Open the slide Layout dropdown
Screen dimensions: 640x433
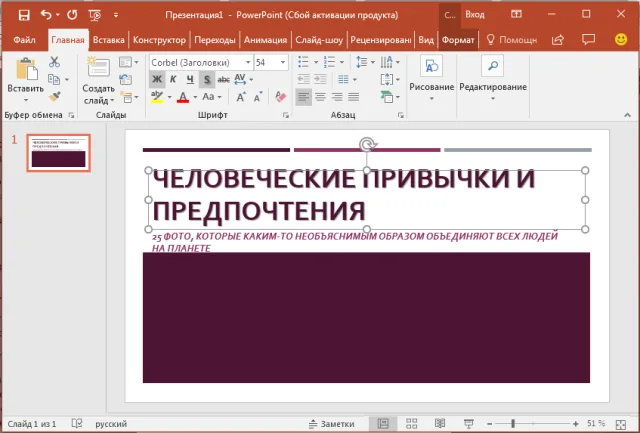pyautogui.click(x=129, y=62)
